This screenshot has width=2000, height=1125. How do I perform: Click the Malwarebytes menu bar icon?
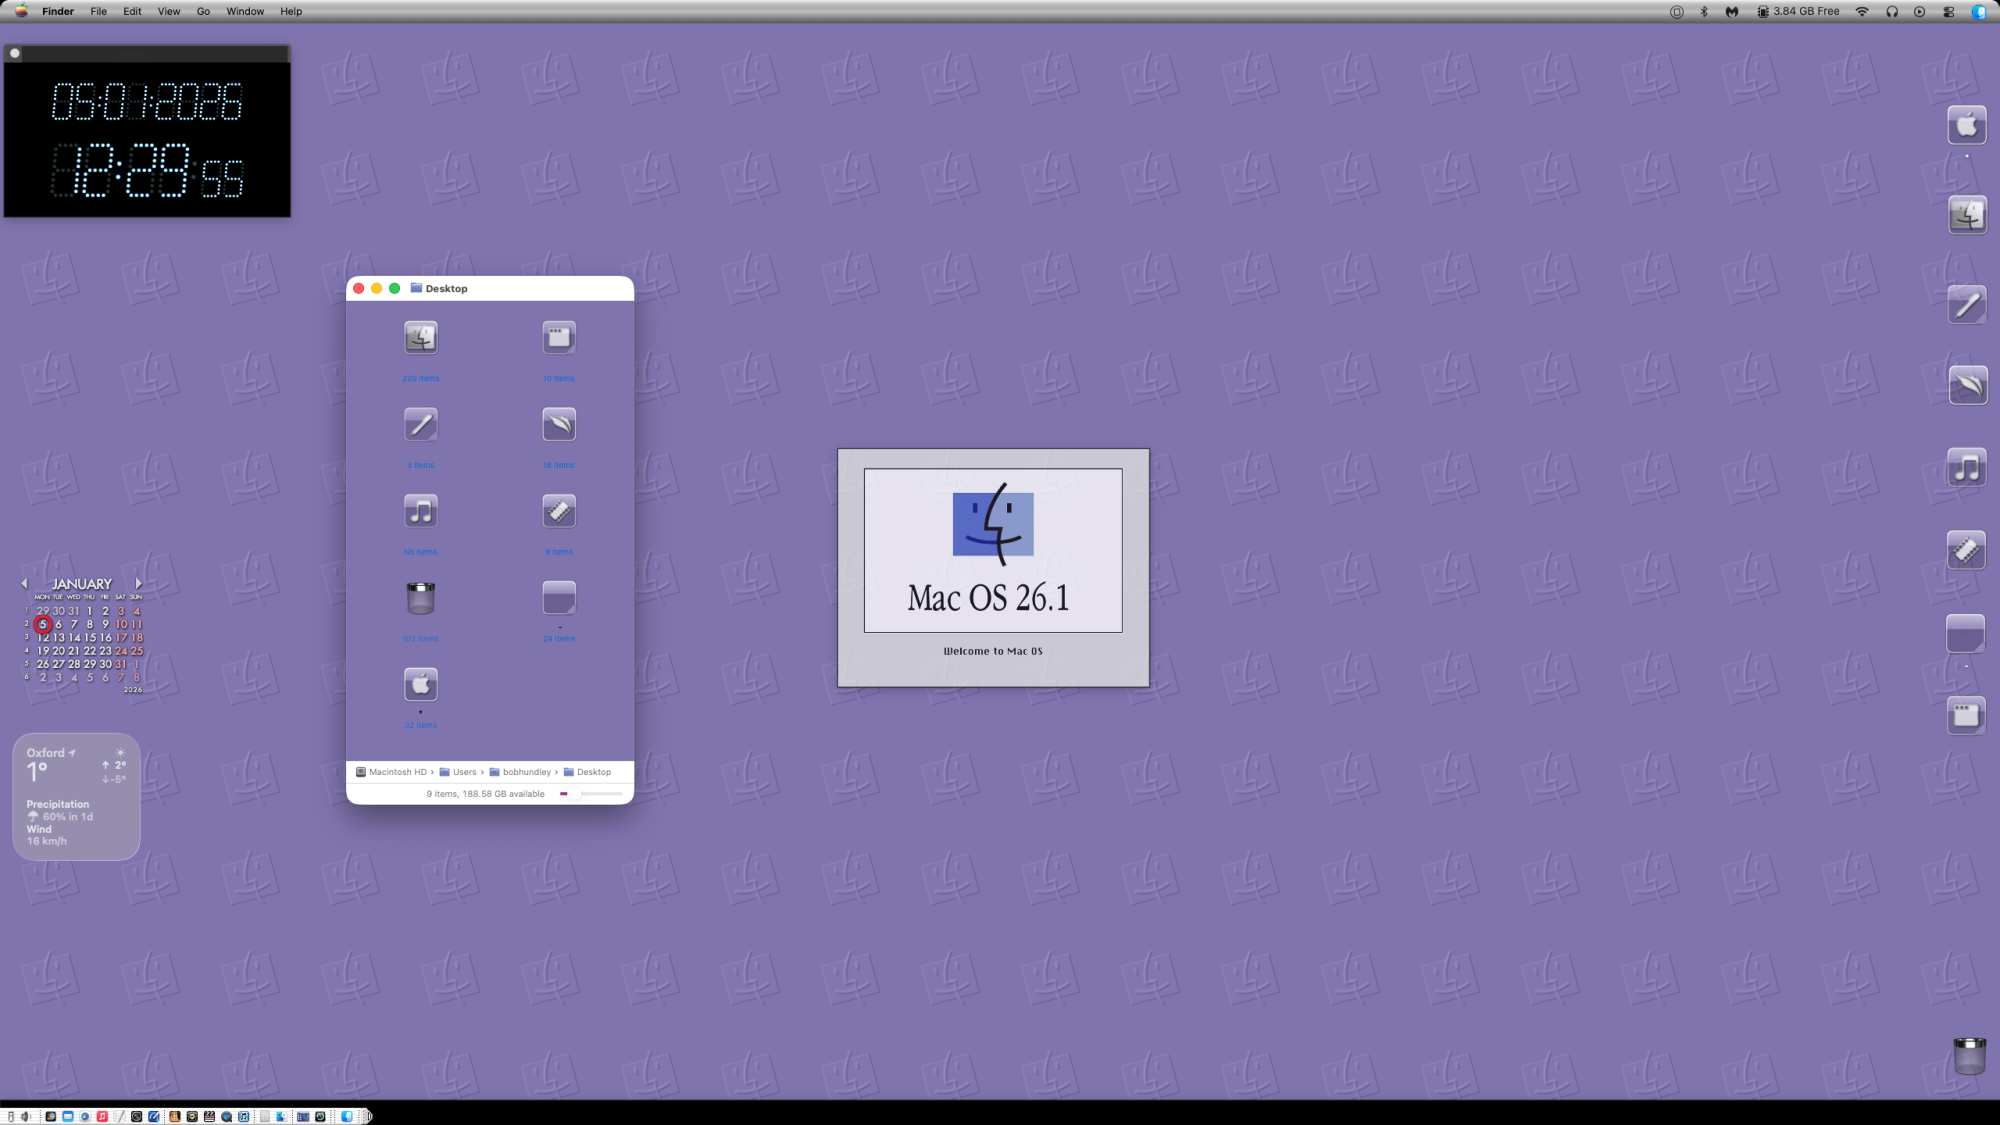(x=1732, y=12)
